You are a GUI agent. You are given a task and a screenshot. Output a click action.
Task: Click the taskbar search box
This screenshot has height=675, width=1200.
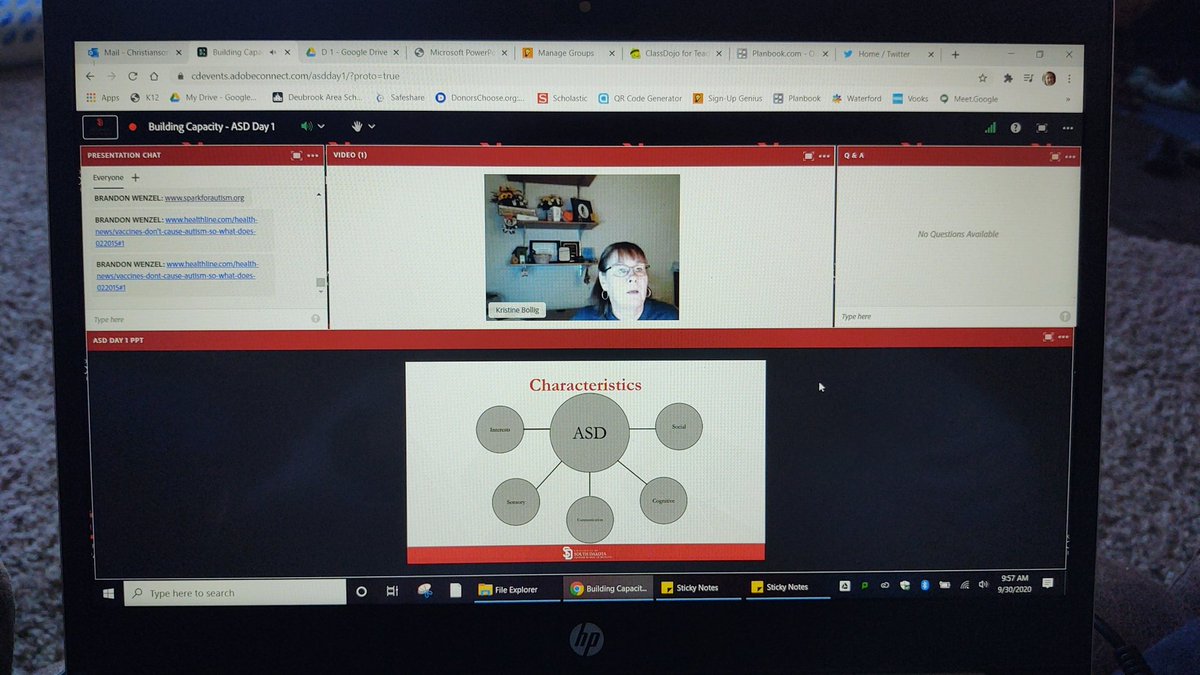coord(235,593)
